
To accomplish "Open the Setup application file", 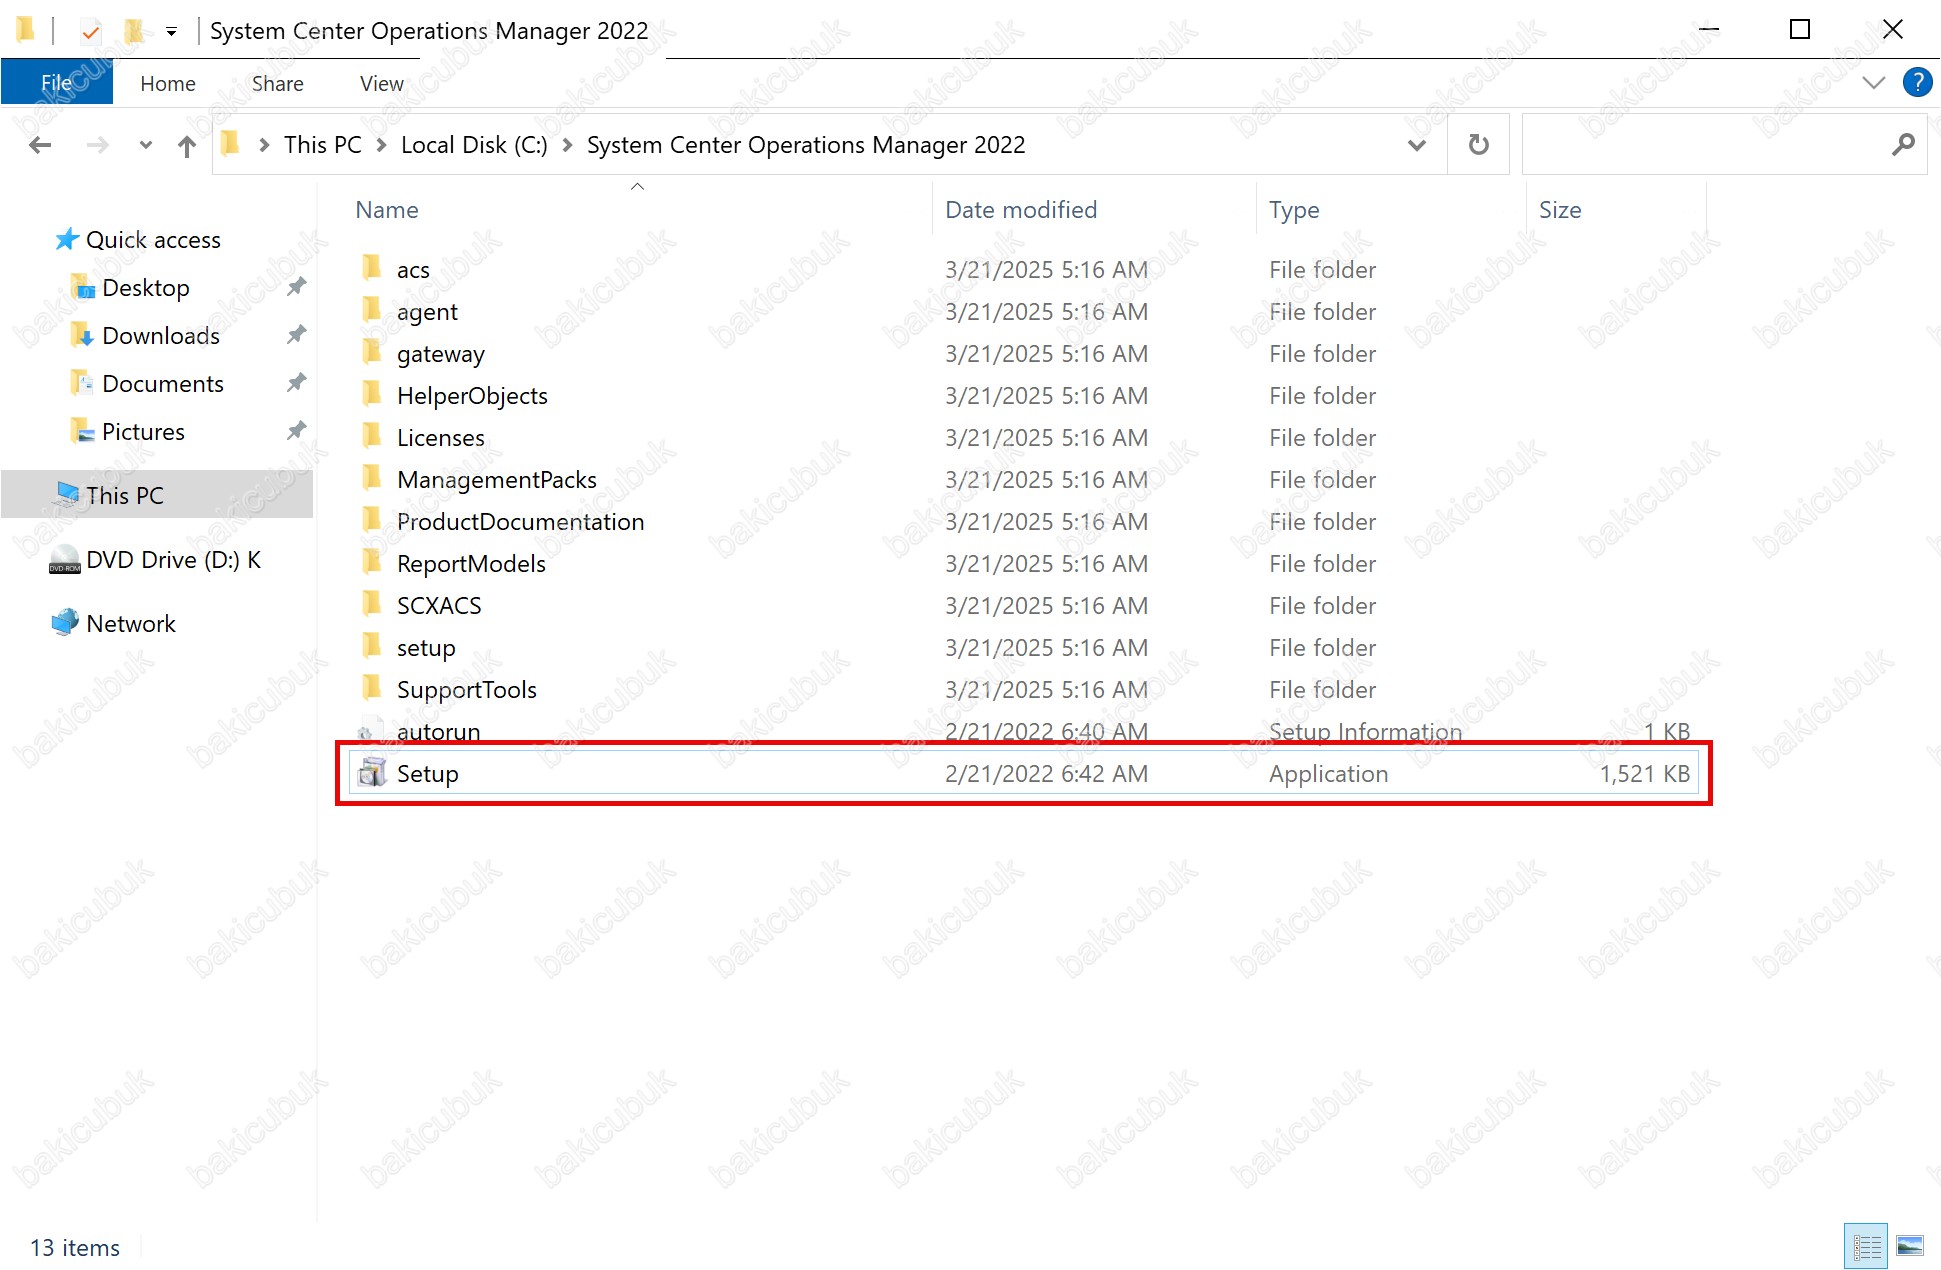I will [1023, 773].
